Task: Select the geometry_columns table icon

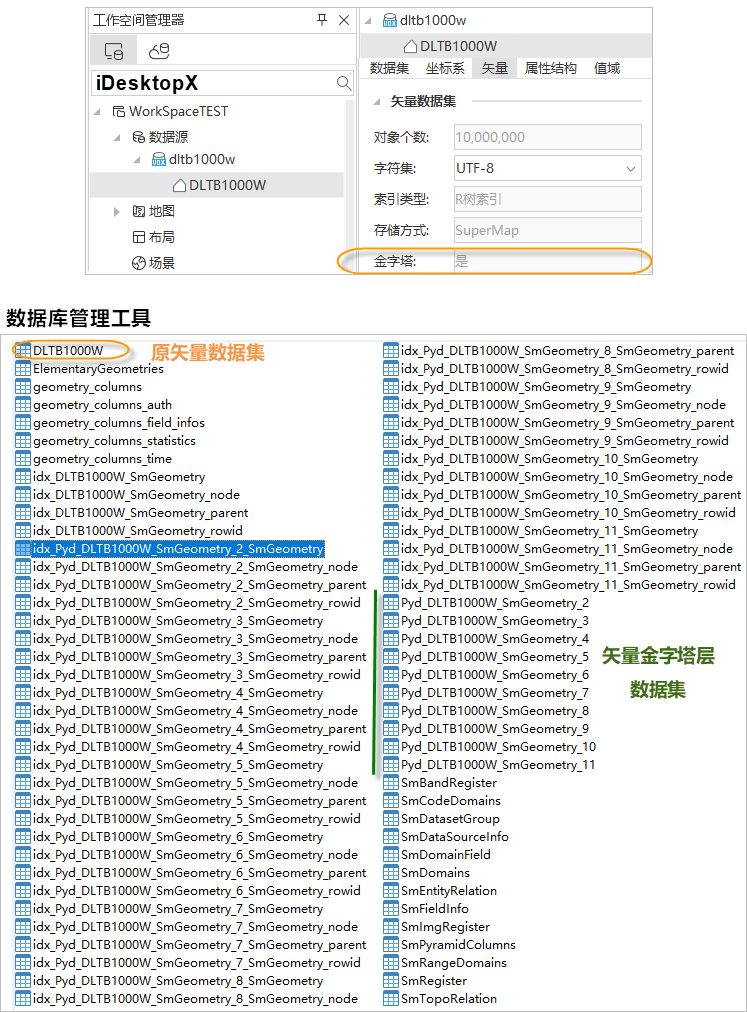Action: tap(23, 387)
